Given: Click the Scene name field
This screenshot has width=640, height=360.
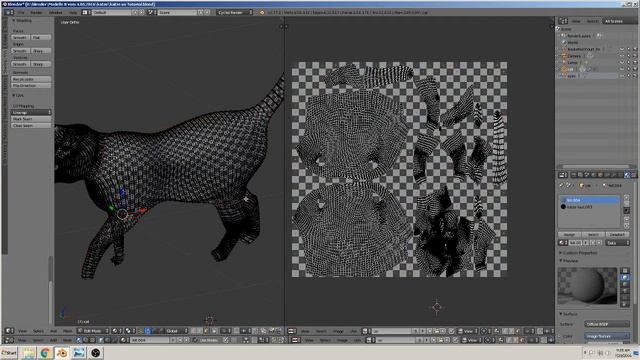Looking at the screenshot, I should [x=177, y=13].
